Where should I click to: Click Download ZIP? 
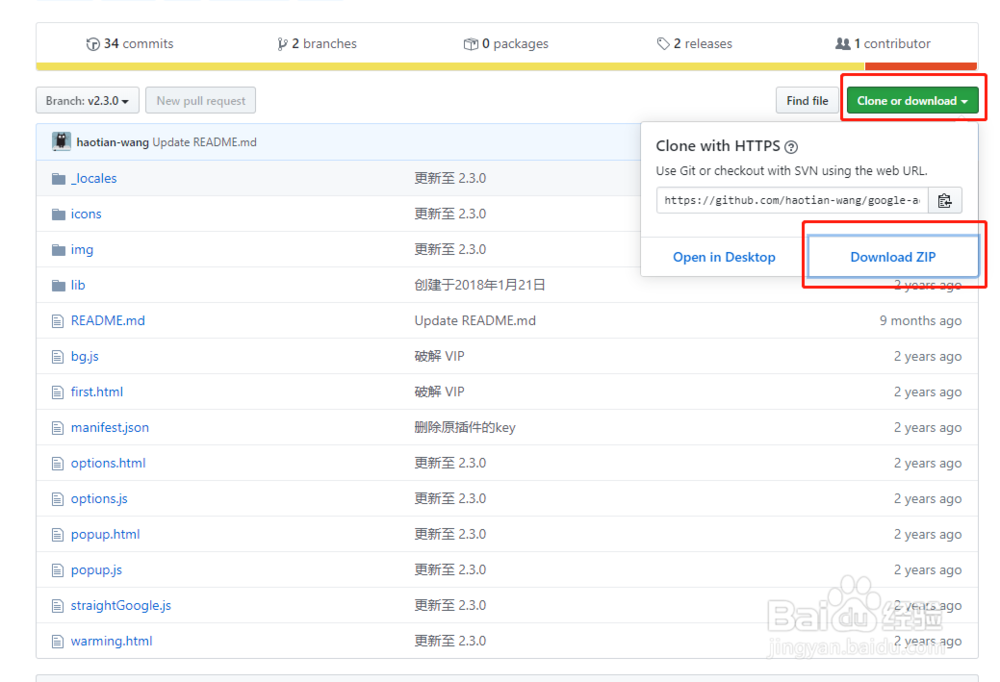tap(893, 257)
